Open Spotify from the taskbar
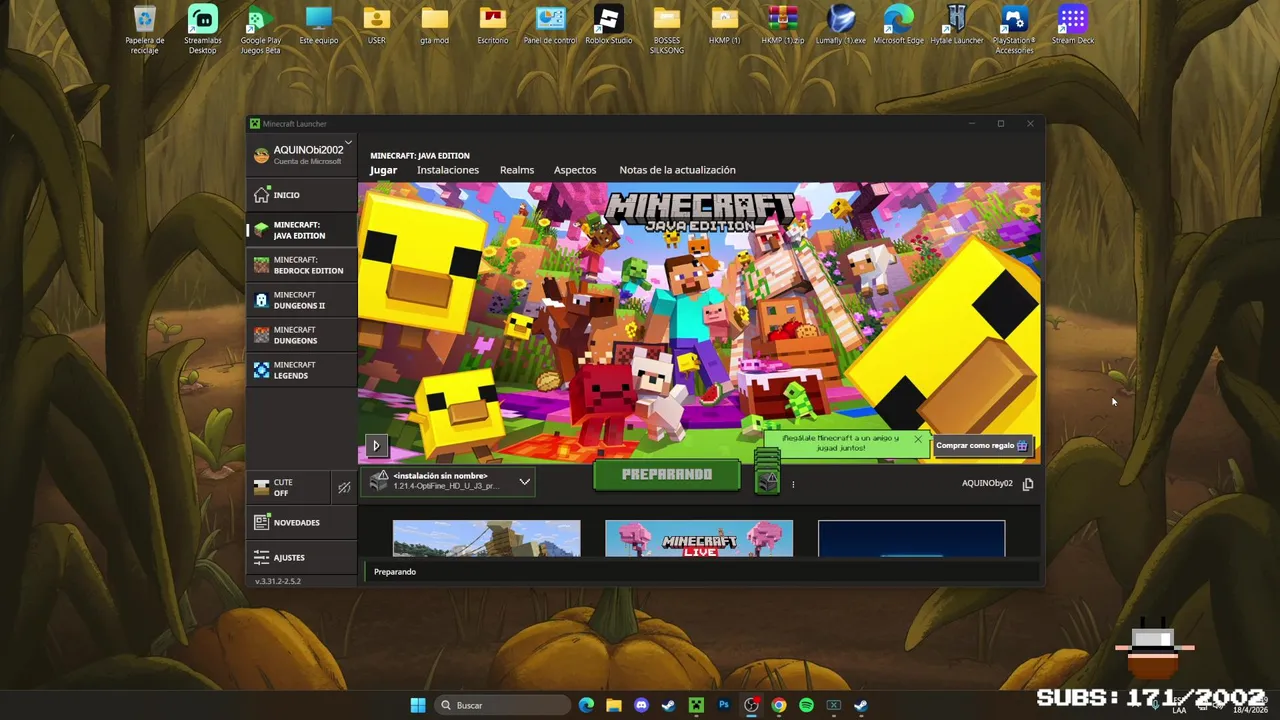Image resolution: width=1280 pixels, height=720 pixels. [x=806, y=705]
